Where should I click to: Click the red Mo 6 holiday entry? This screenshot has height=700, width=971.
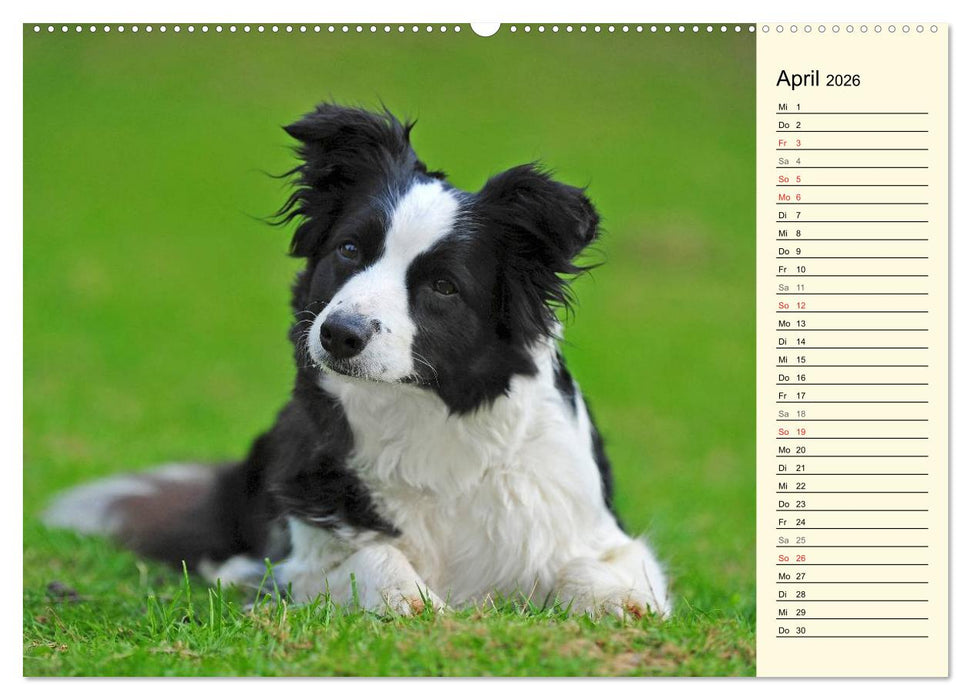[x=790, y=197]
